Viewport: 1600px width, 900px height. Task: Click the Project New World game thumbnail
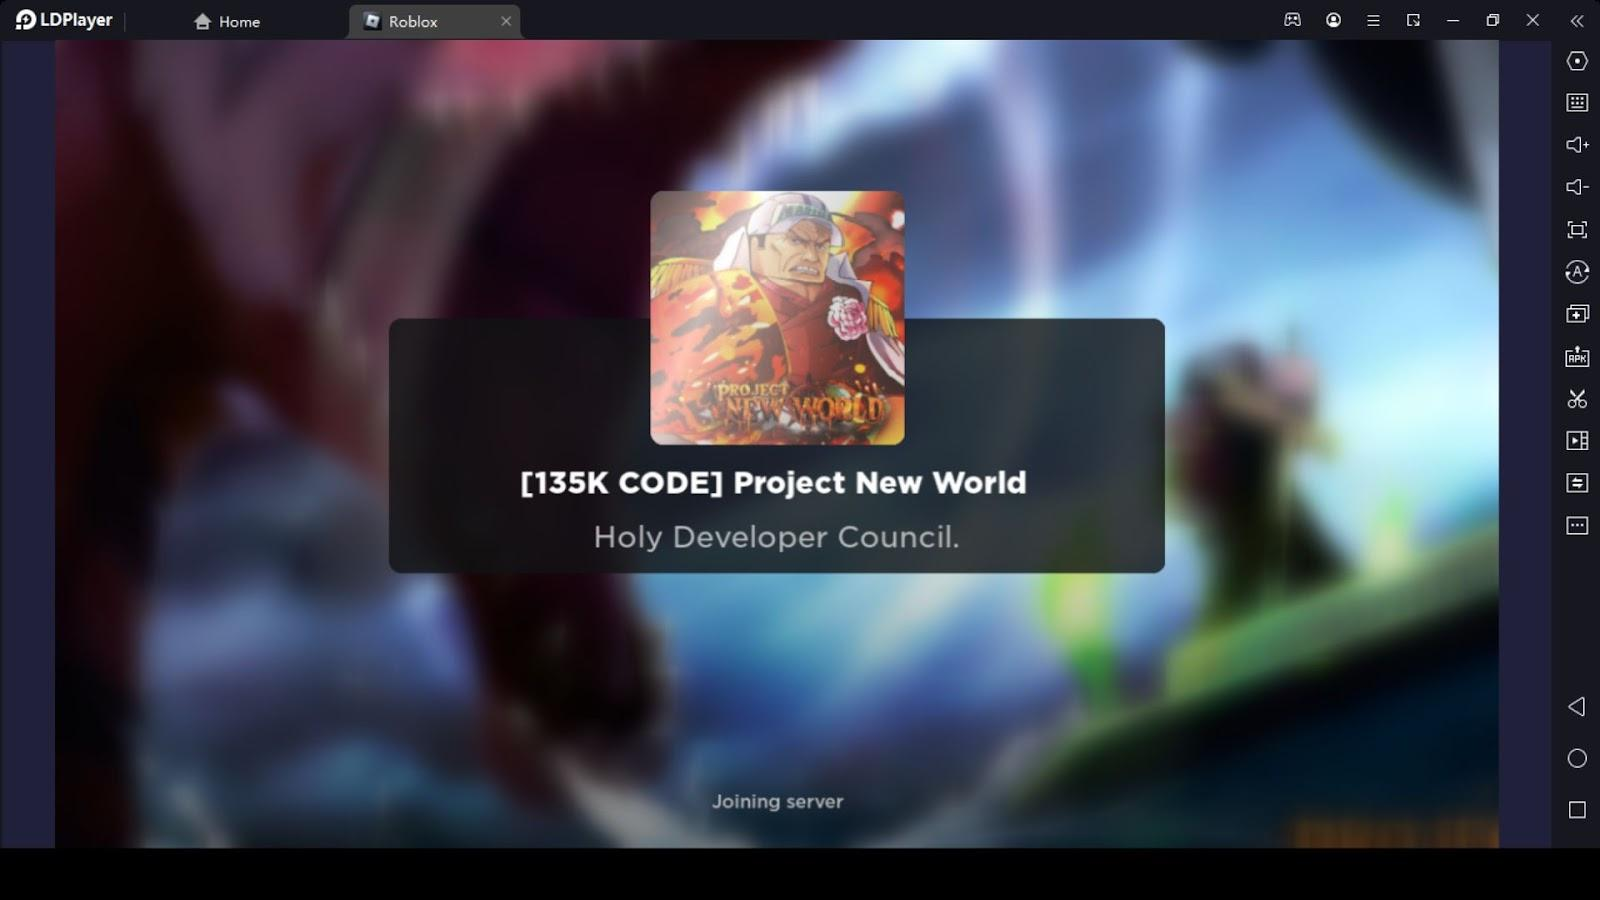click(x=777, y=318)
